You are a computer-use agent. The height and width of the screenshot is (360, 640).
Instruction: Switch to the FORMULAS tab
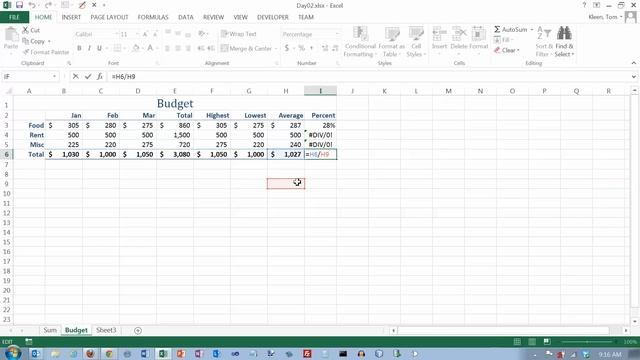tap(153, 17)
